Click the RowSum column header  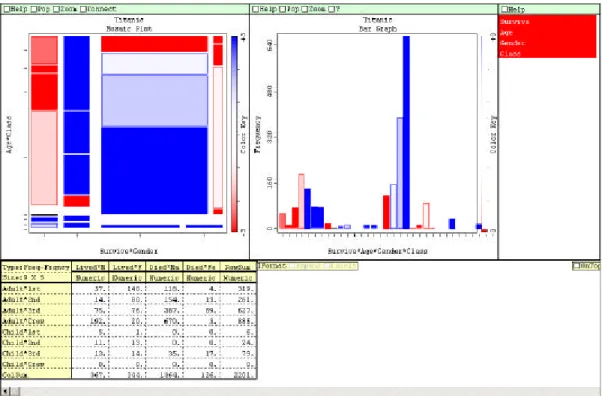coord(238,267)
